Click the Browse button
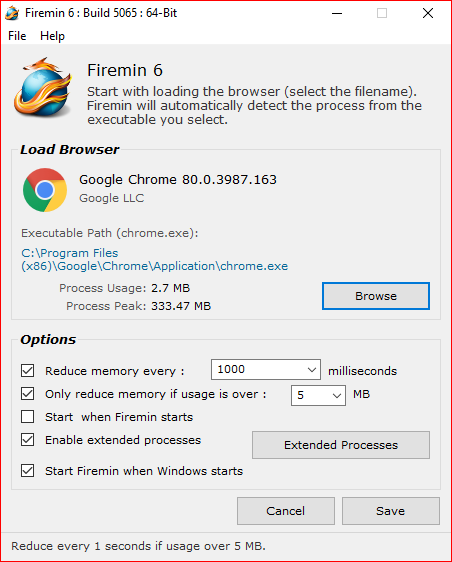This screenshot has height=562, width=452. 376,296
